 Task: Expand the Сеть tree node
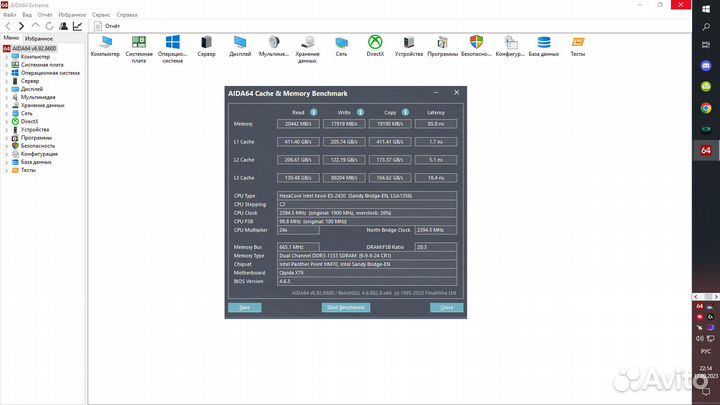click(x=6, y=113)
